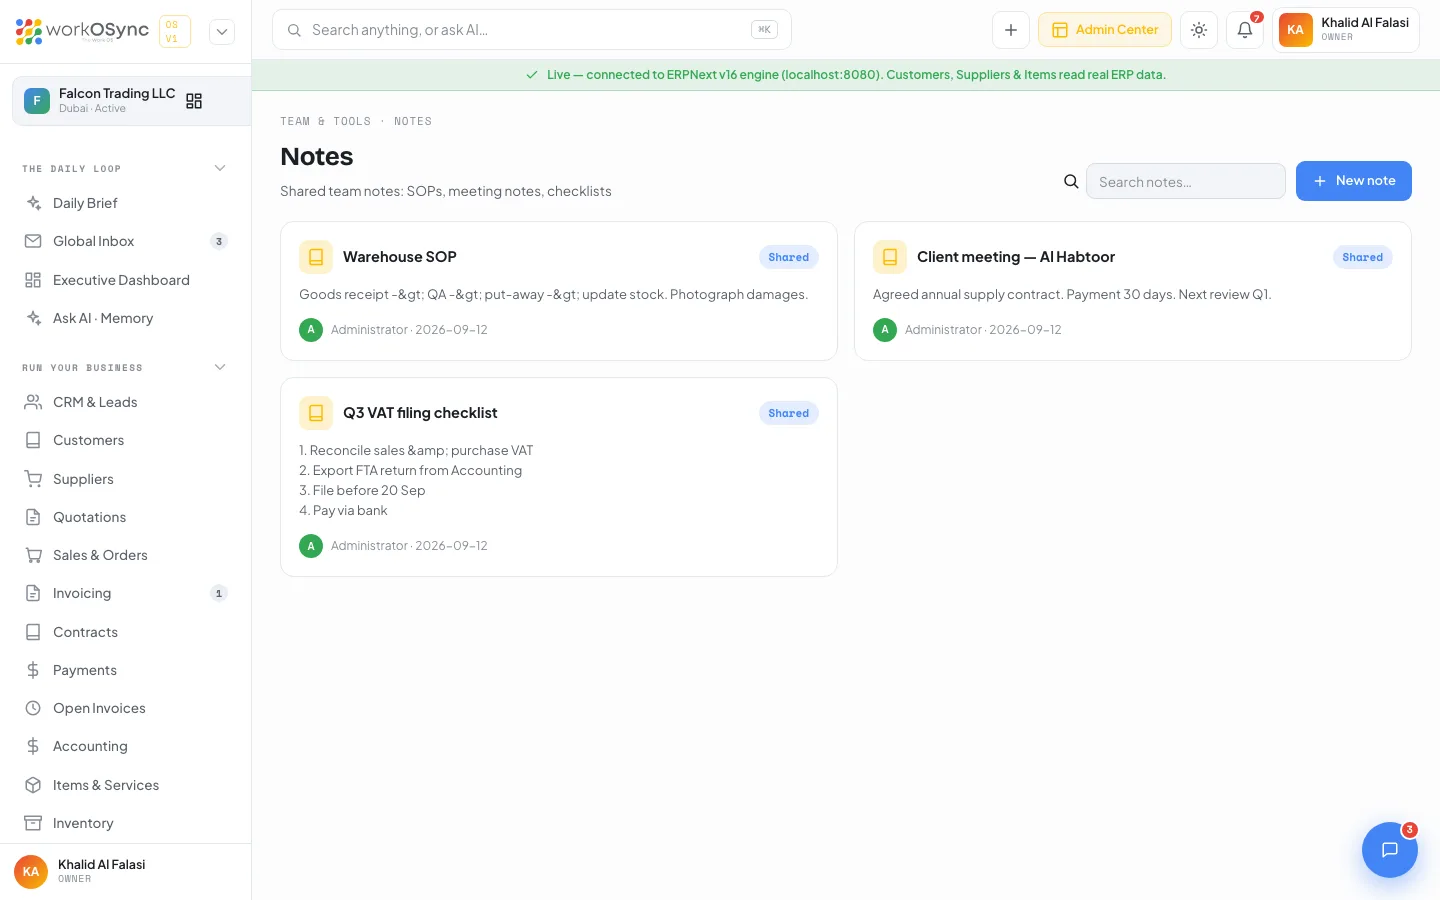Go to Payments page
This screenshot has height=900, width=1440.
coord(126,670)
